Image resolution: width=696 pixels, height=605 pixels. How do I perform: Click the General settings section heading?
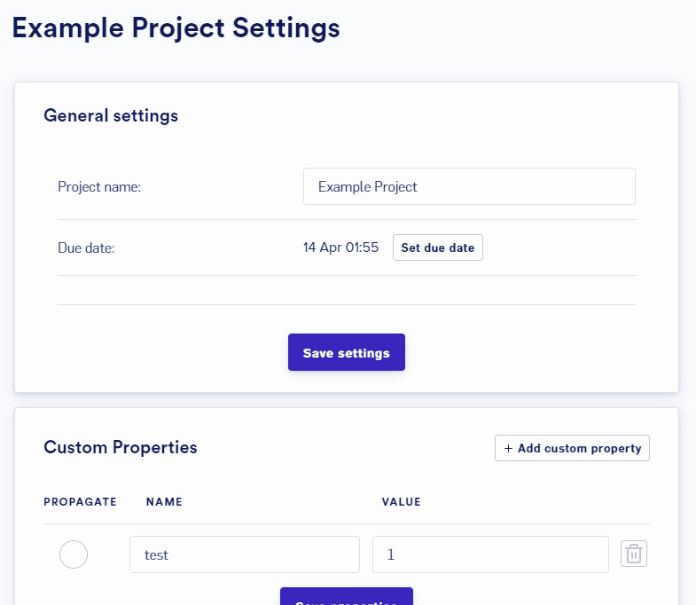click(x=111, y=116)
